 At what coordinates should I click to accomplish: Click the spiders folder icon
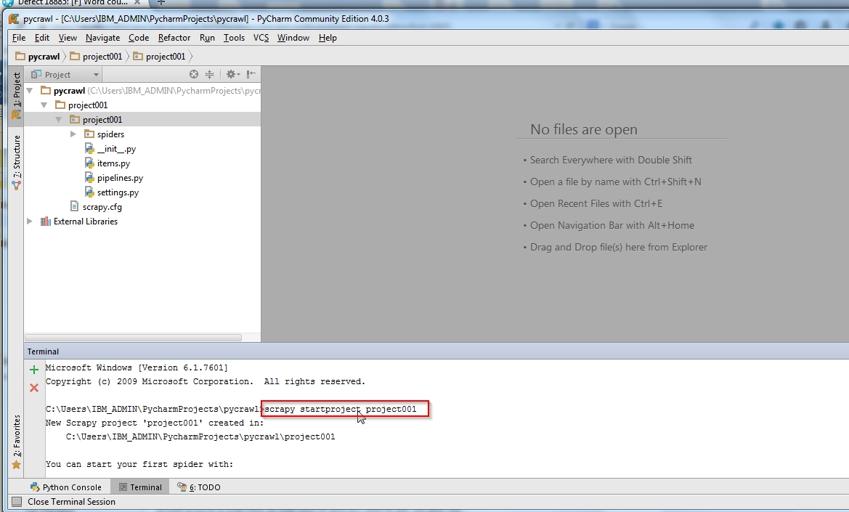click(89, 134)
